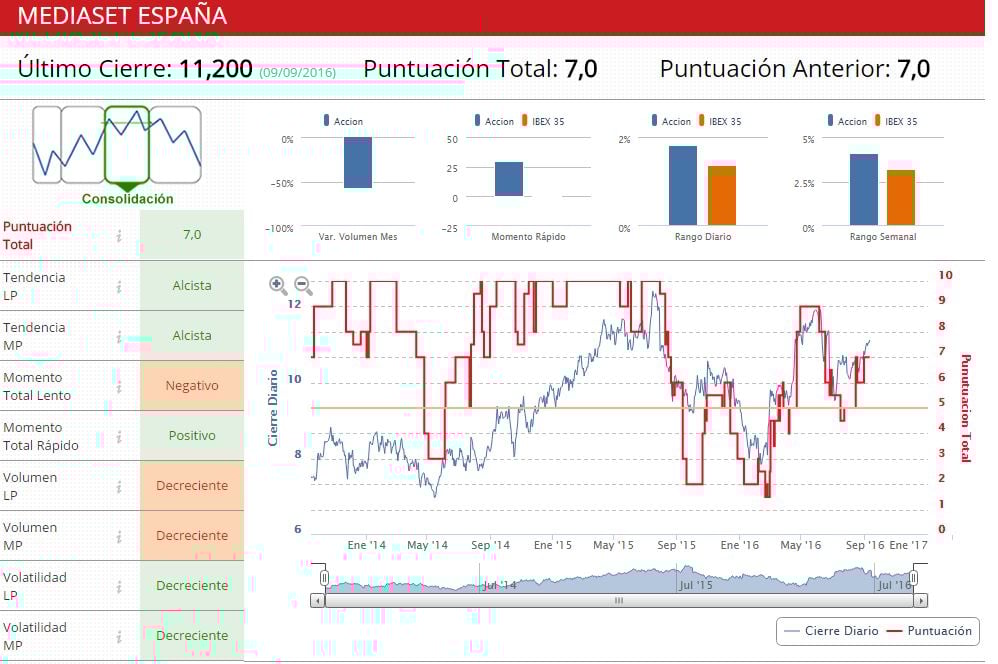Click the MEDIASET ESPAÑA header title

click(x=122, y=16)
